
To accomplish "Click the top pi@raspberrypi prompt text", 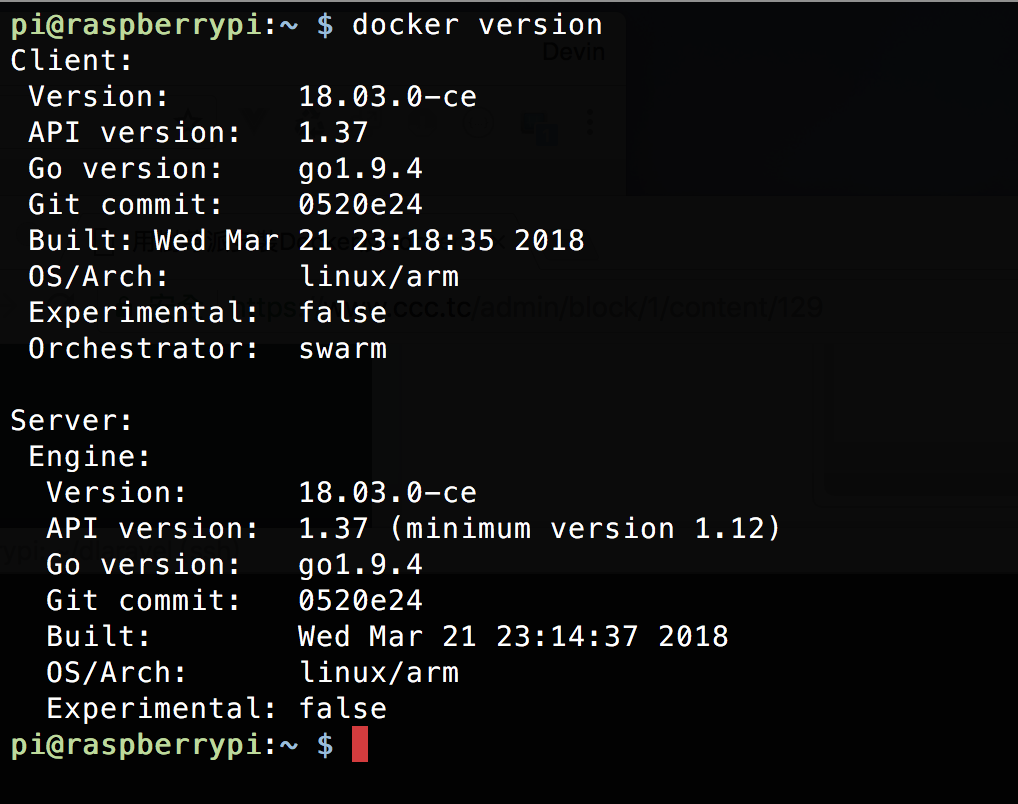I will point(155,26).
